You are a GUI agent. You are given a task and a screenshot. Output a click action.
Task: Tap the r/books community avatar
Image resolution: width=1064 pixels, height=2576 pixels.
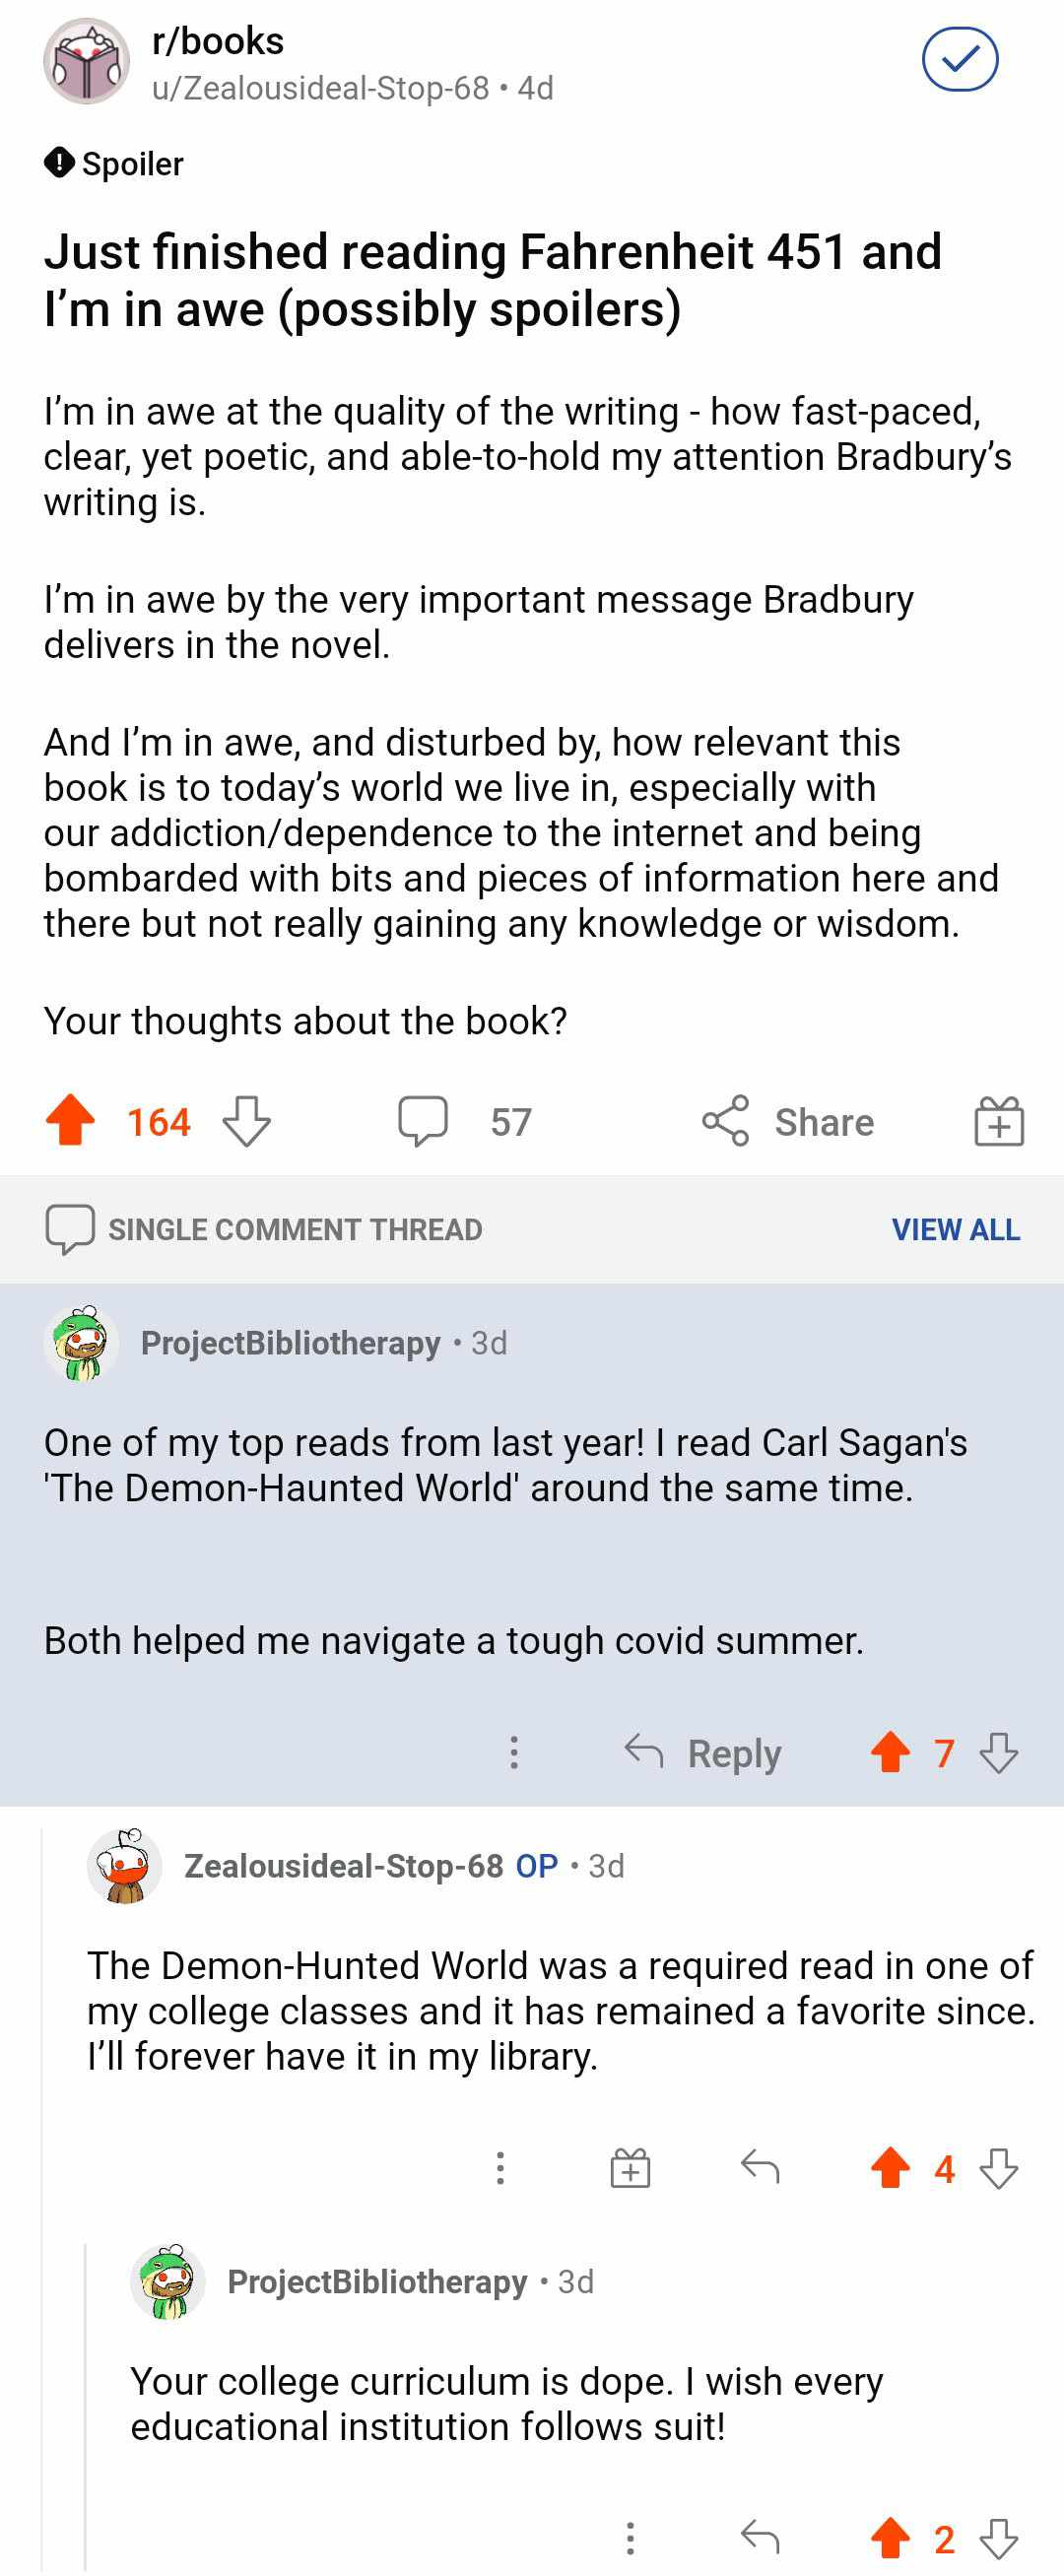tap(86, 61)
